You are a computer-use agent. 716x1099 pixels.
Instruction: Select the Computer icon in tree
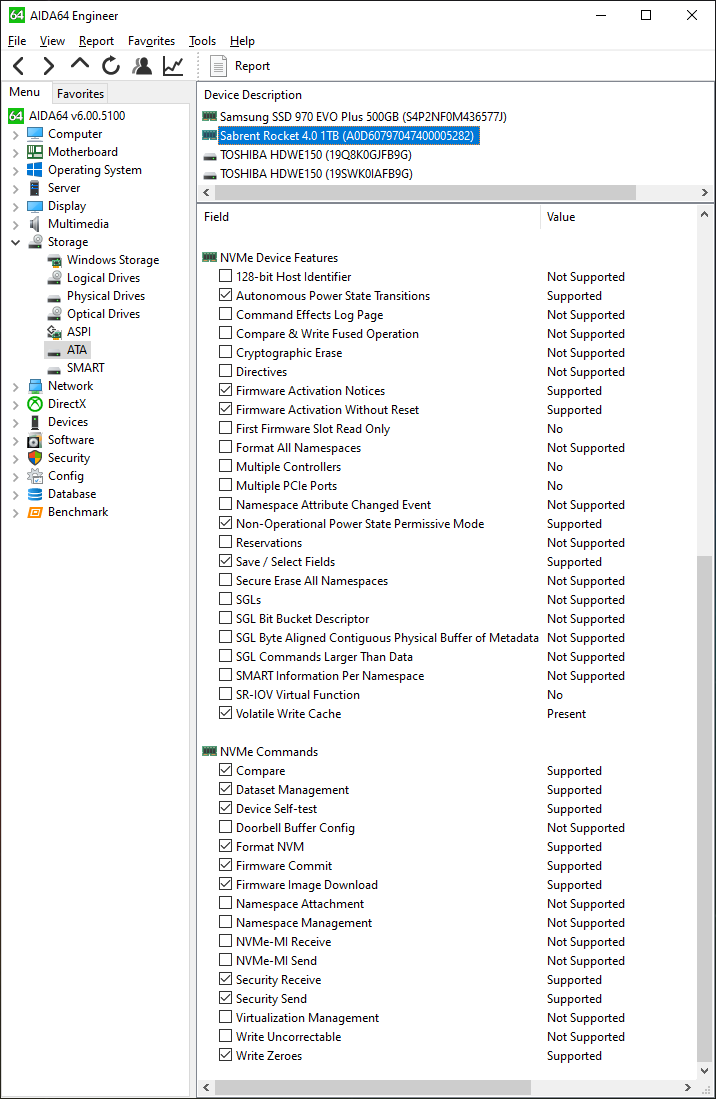(x=35, y=134)
